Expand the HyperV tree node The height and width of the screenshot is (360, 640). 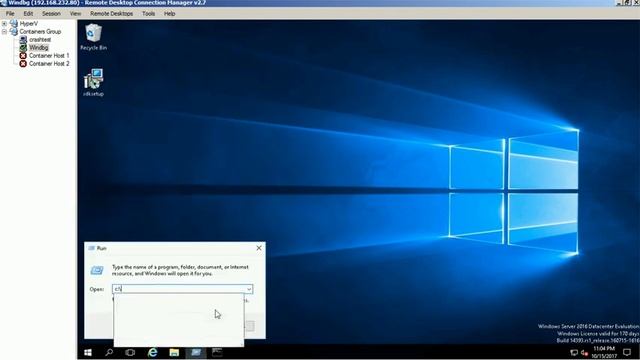[4, 24]
